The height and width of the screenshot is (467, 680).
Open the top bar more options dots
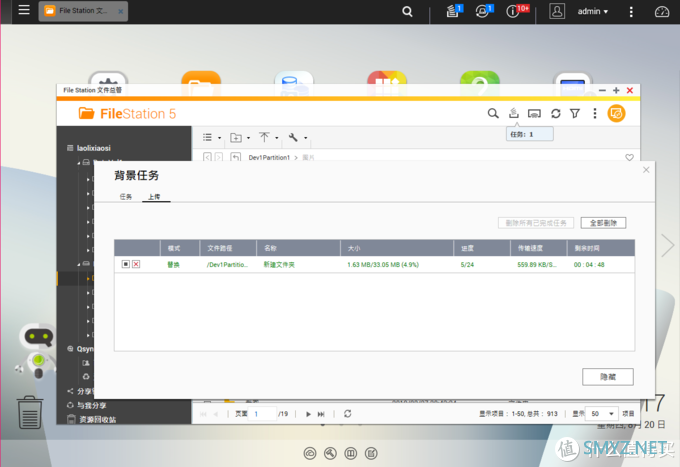(631, 12)
